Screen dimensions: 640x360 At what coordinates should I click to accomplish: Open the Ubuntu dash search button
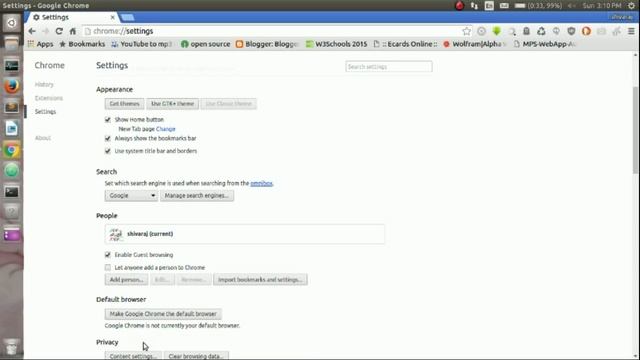[11, 23]
